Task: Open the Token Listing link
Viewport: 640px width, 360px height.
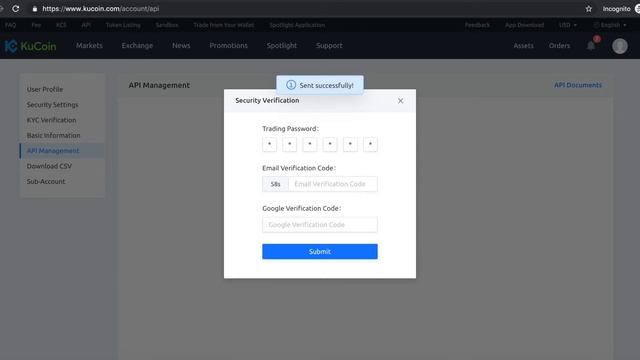Action: click(123, 25)
